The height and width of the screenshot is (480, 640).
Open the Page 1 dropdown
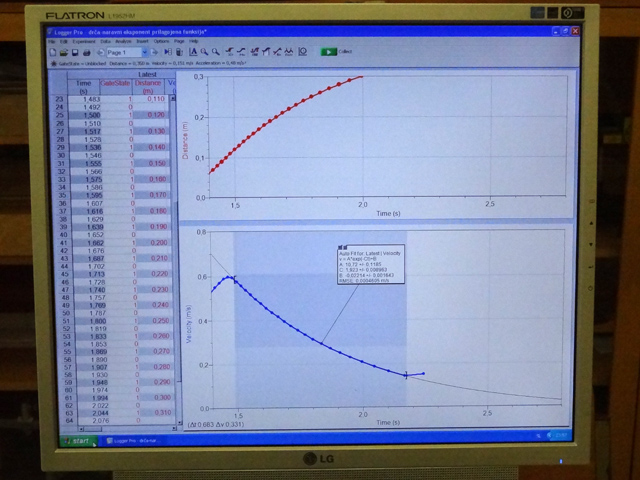click(144, 52)
